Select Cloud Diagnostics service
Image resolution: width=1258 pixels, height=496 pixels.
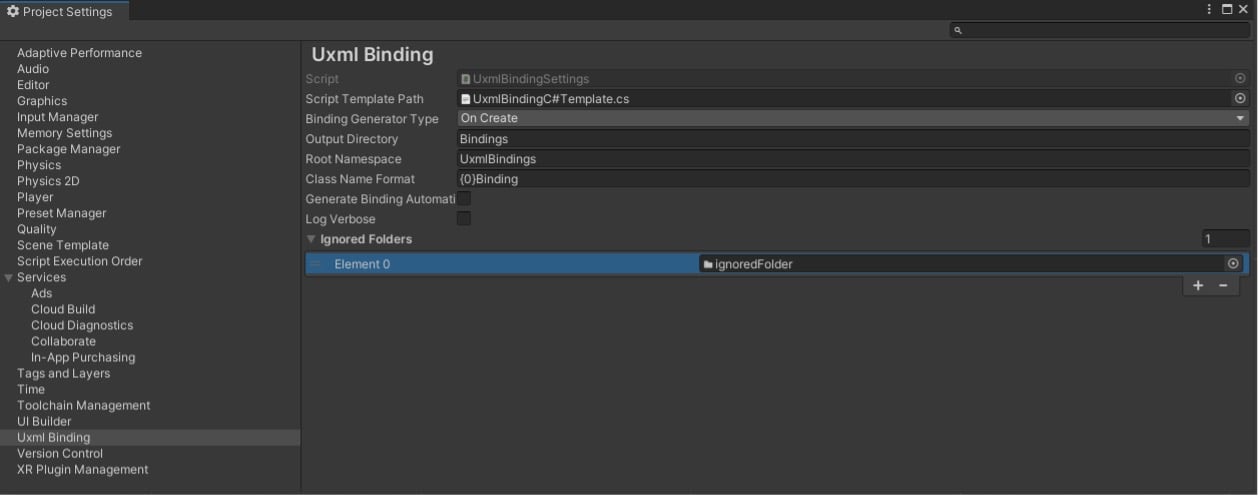[x=82, y=325]
